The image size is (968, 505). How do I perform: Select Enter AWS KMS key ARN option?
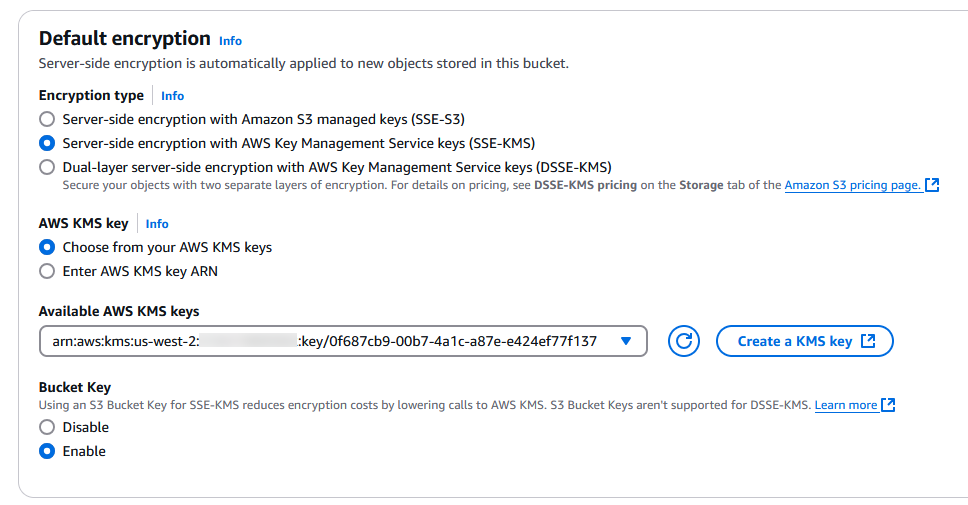[x=47, y=271]
